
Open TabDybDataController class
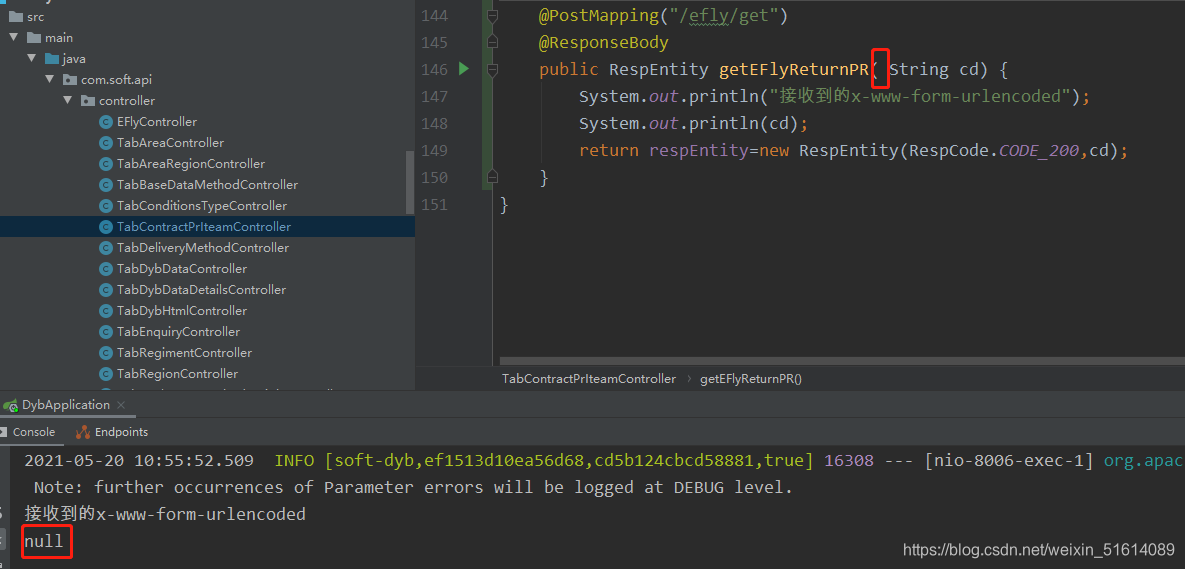tap(181, 269)
